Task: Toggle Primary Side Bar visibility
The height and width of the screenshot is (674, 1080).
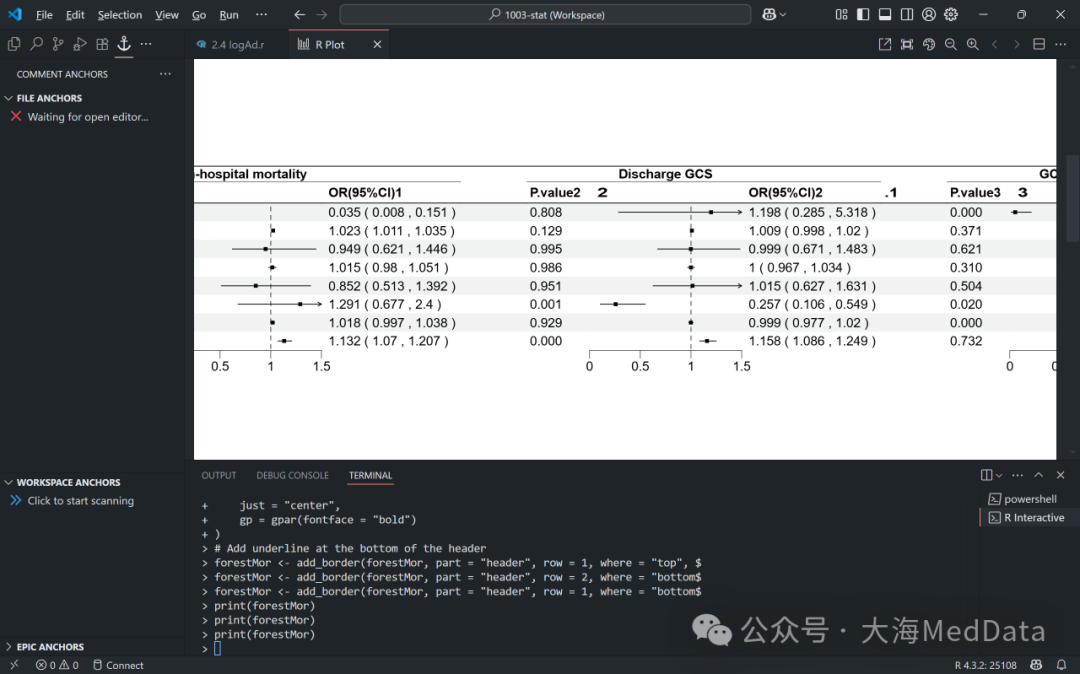Action: pos(863,14)
